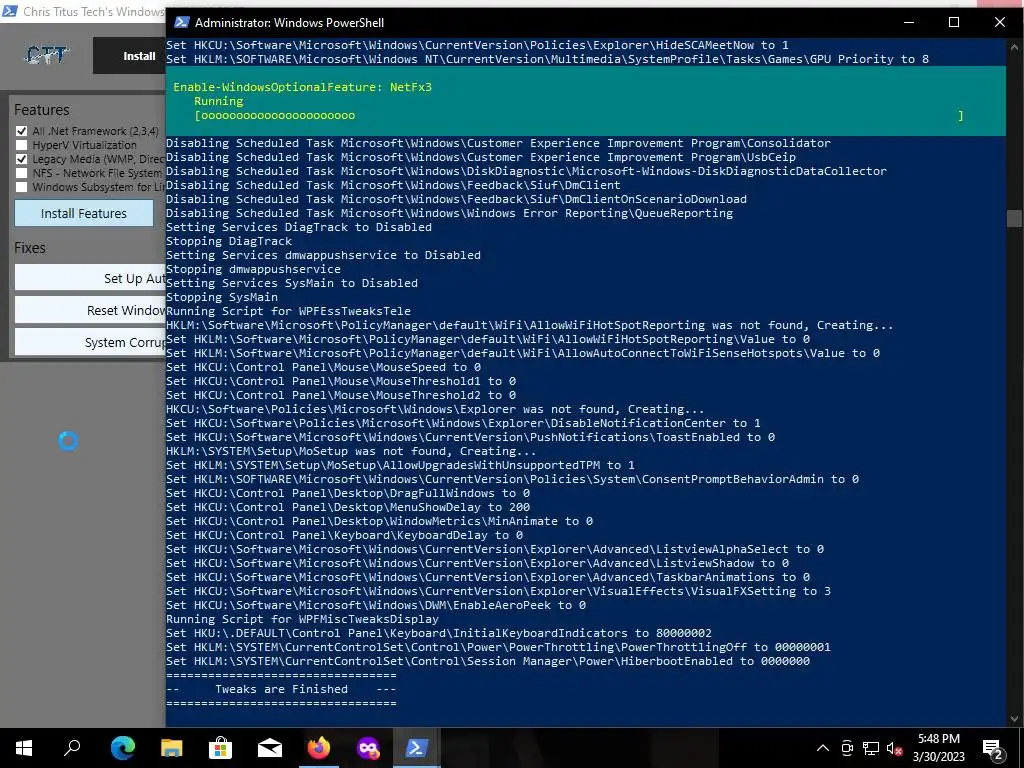Click the Install Features button

(84, 214)
